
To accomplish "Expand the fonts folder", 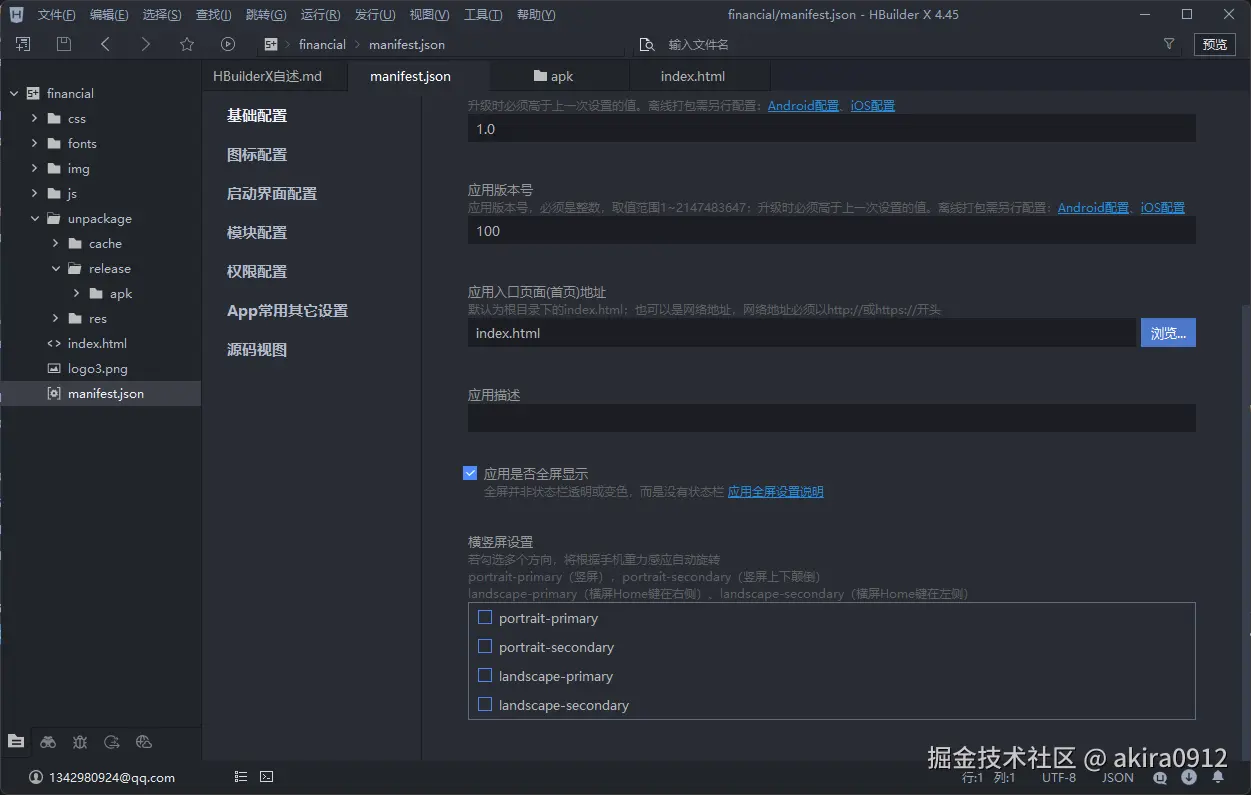I will pos(34,143).
